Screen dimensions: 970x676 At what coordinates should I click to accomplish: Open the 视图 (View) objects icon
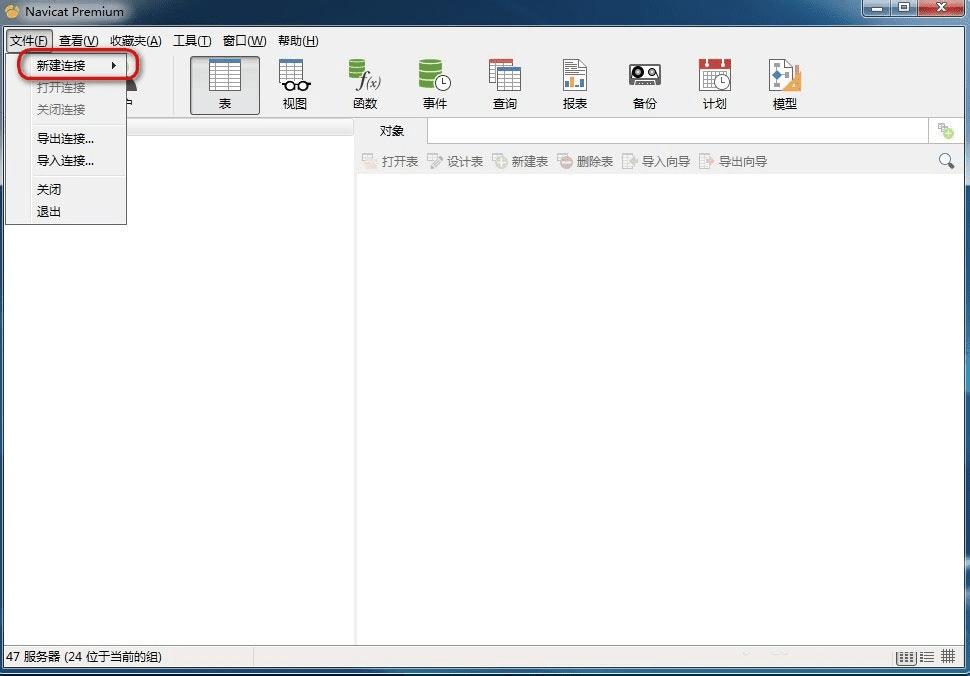coord(294,85)
